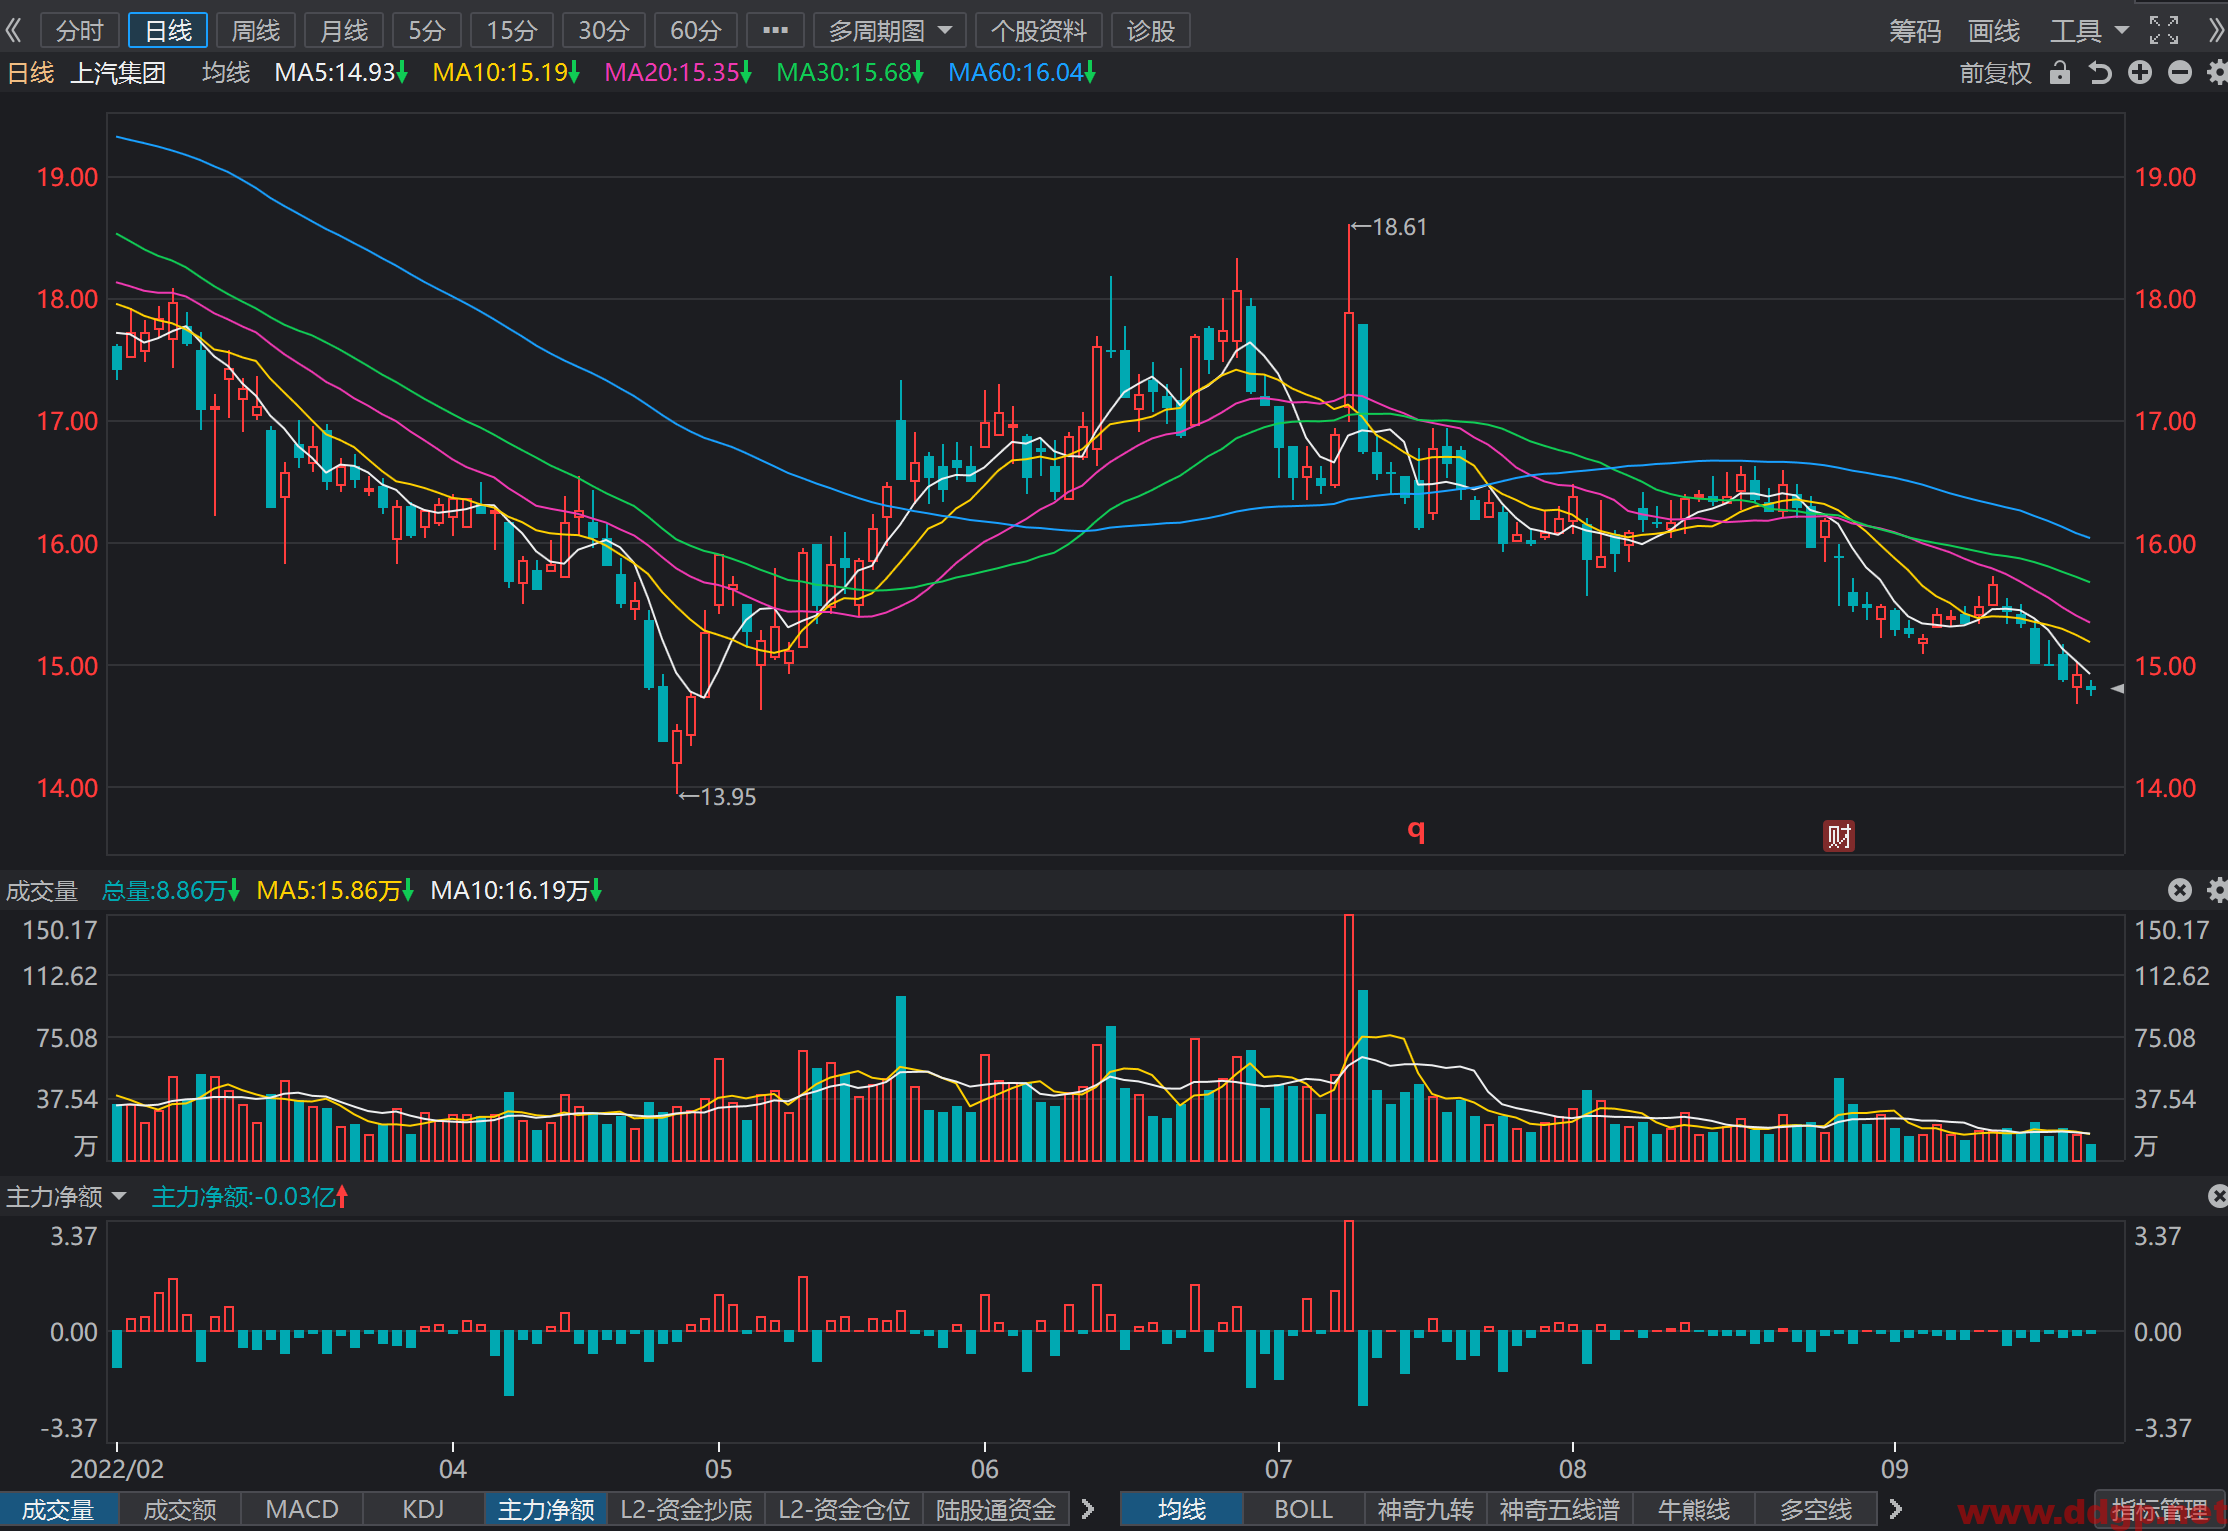Select 月线 monthly chart period
This screenshot has width=2228, height=1531.
pos(344,30)
